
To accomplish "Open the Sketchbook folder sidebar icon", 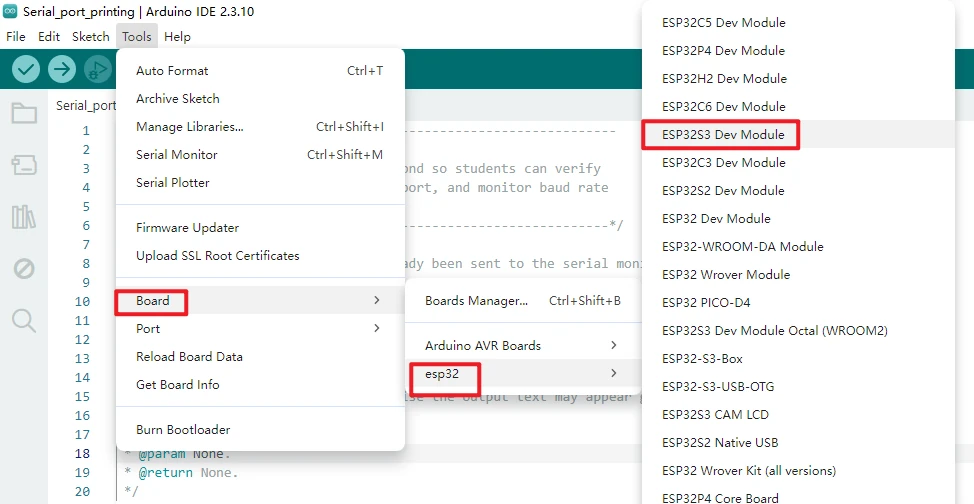I will [x=24, y=113].
